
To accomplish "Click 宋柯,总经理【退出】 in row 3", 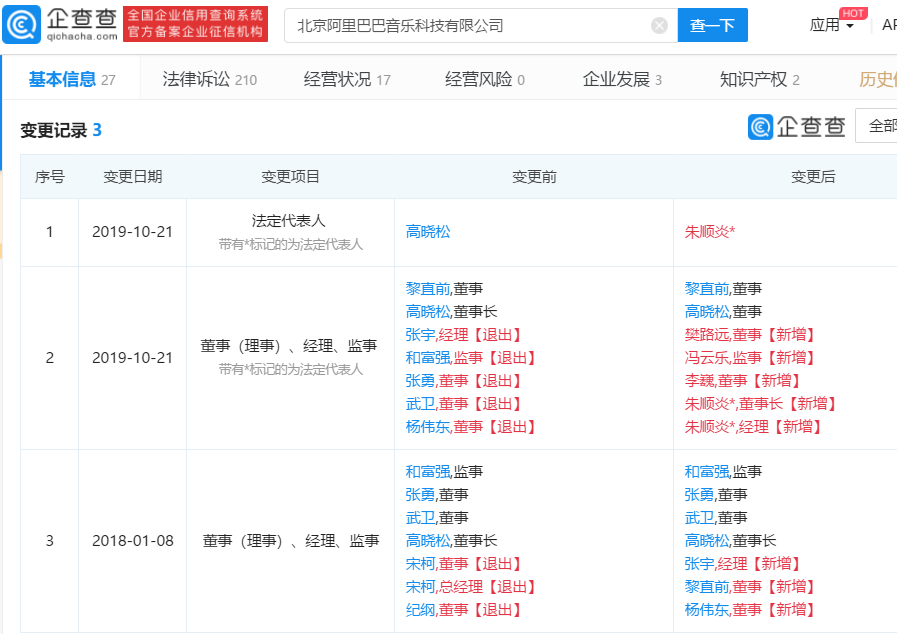I will click(471, 587).
